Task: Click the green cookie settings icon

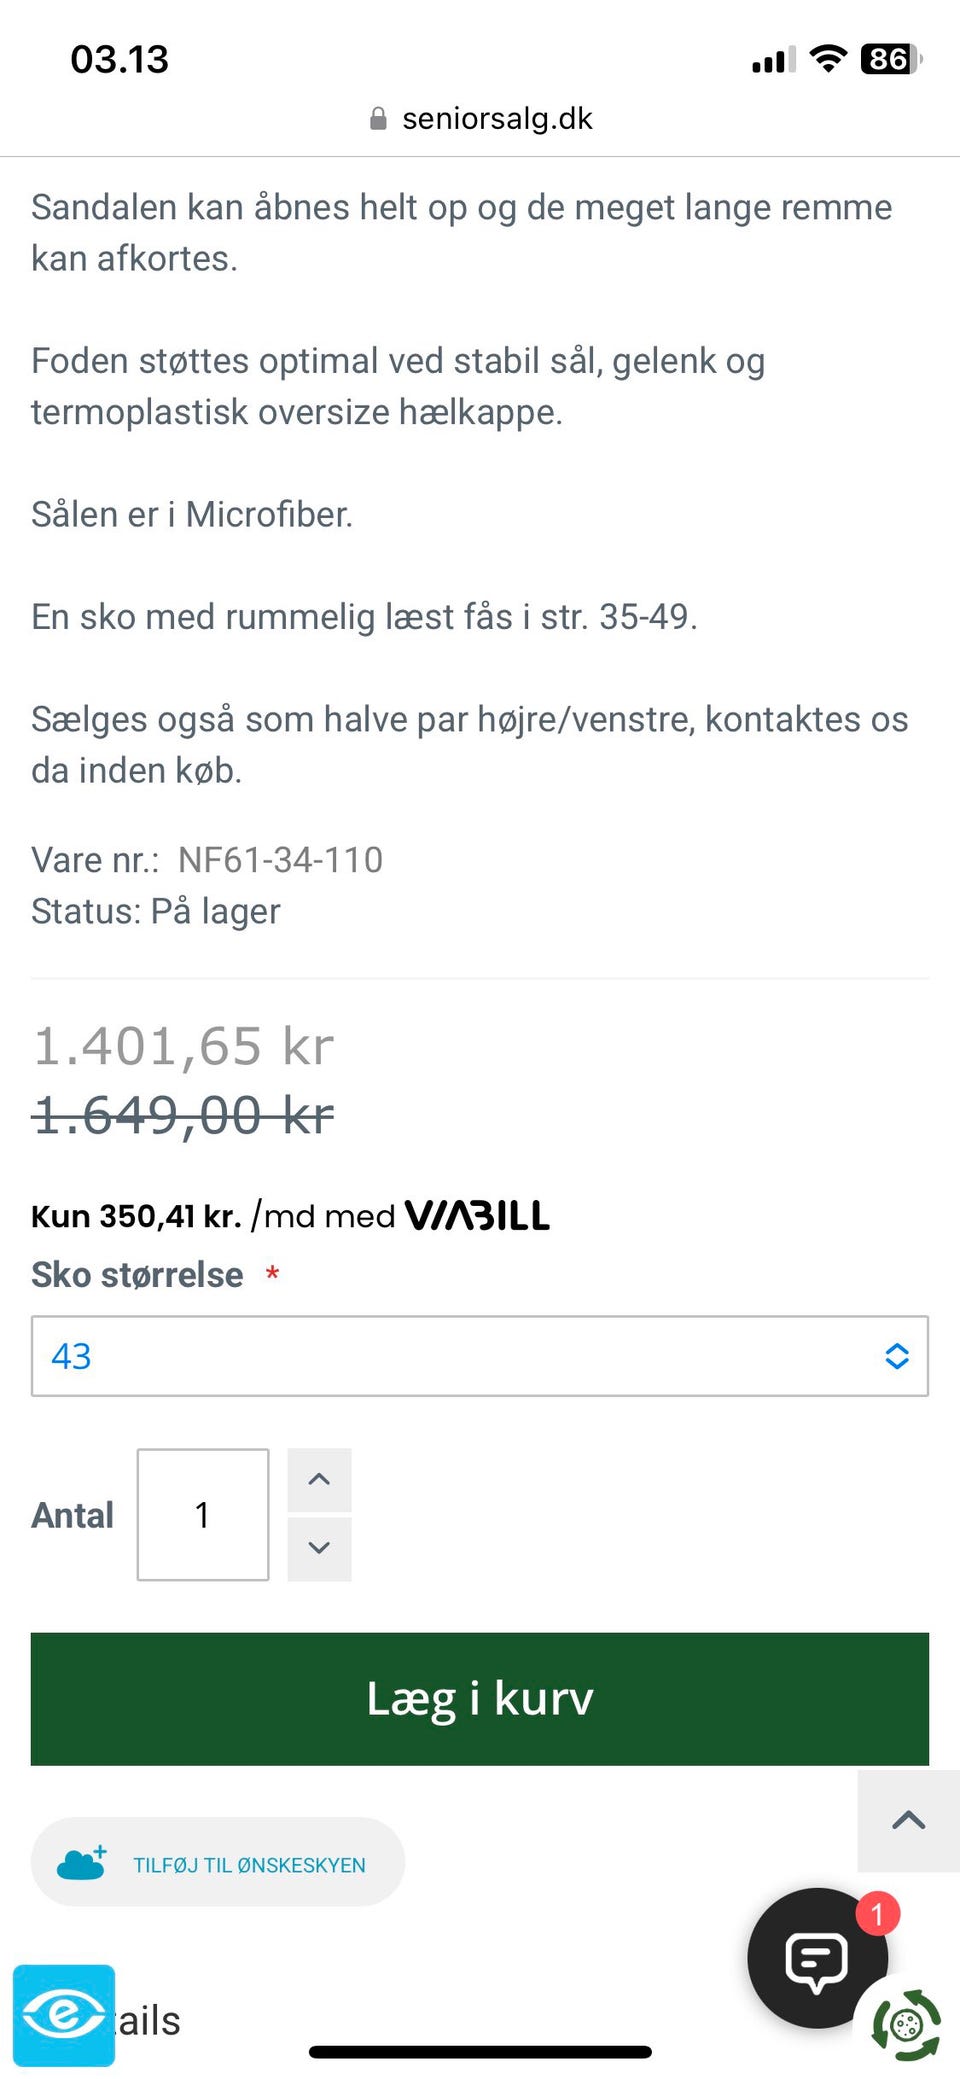Action: (x=906, y=2026)
